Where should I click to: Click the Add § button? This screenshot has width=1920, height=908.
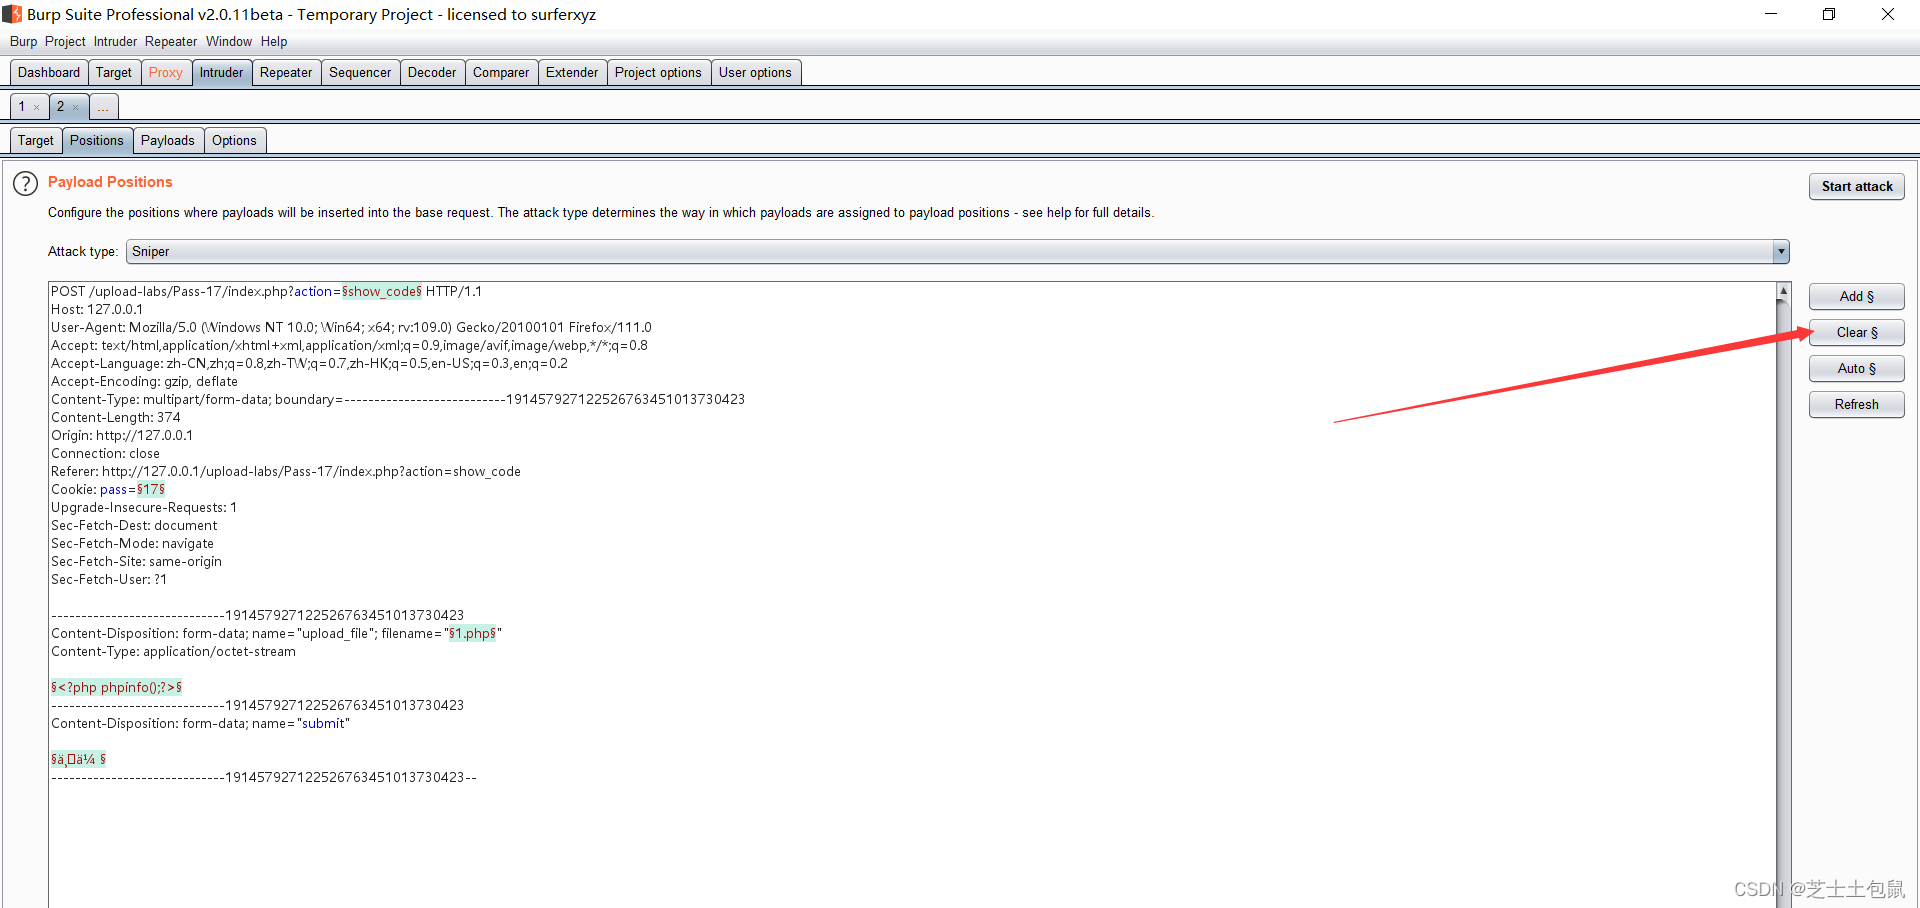(x=1856, y=296)
